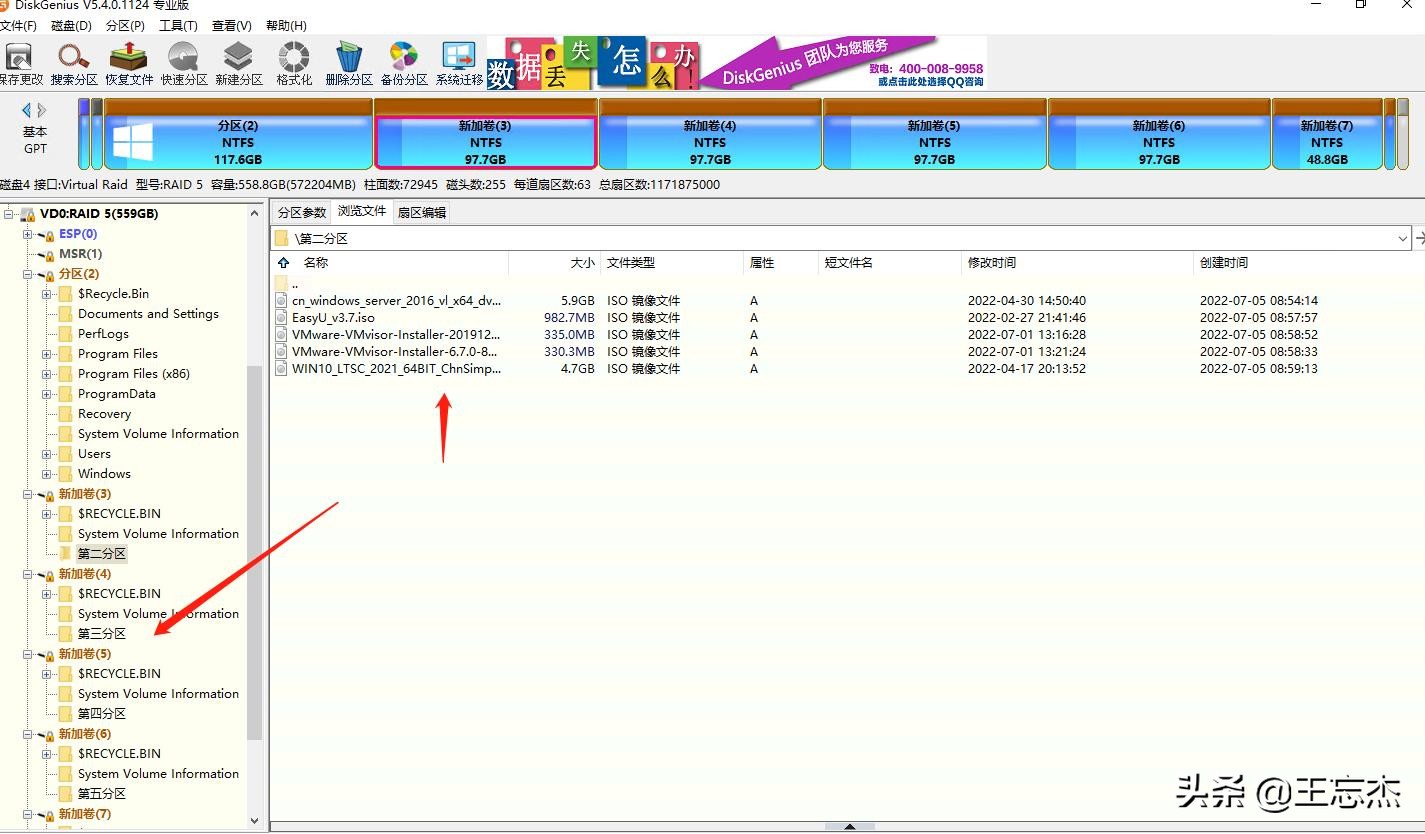Click the Search Partition (搜索分区) icon
The height and width of the screenshot is (834, 1425).
click(74, 62)
